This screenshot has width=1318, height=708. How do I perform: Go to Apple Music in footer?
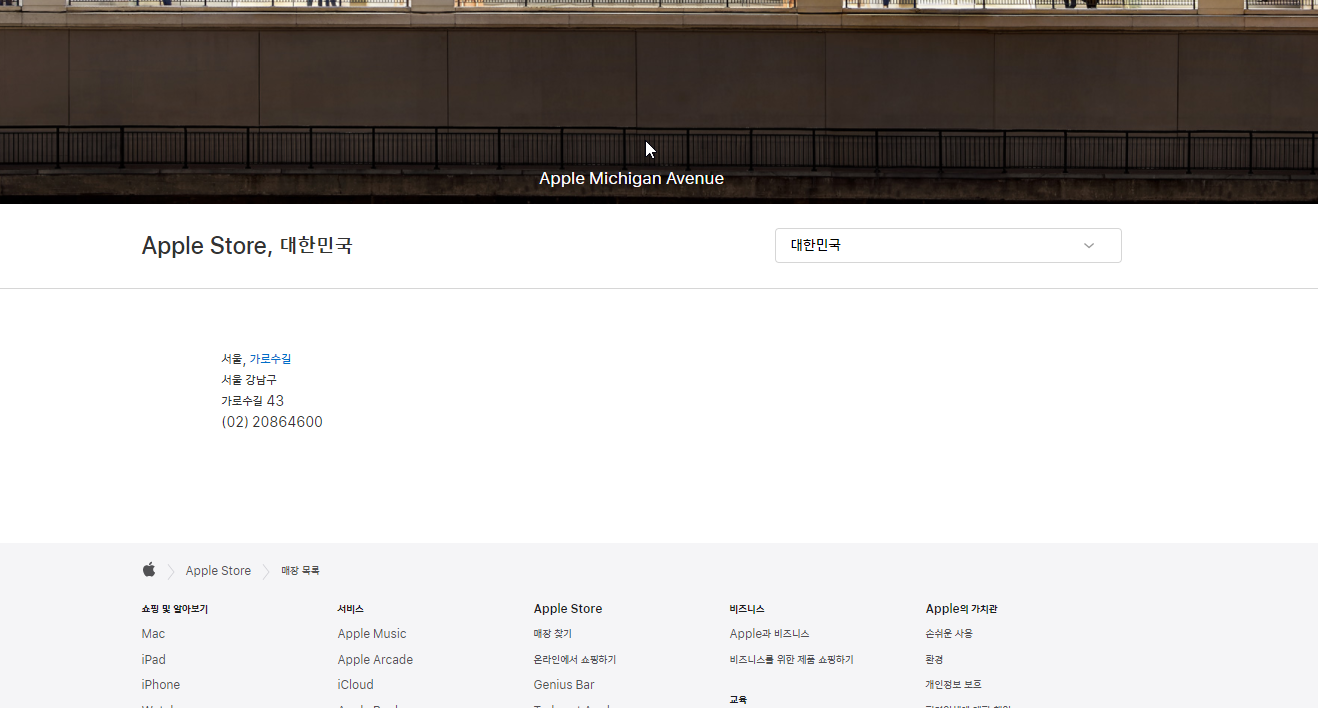coord(372,634)
